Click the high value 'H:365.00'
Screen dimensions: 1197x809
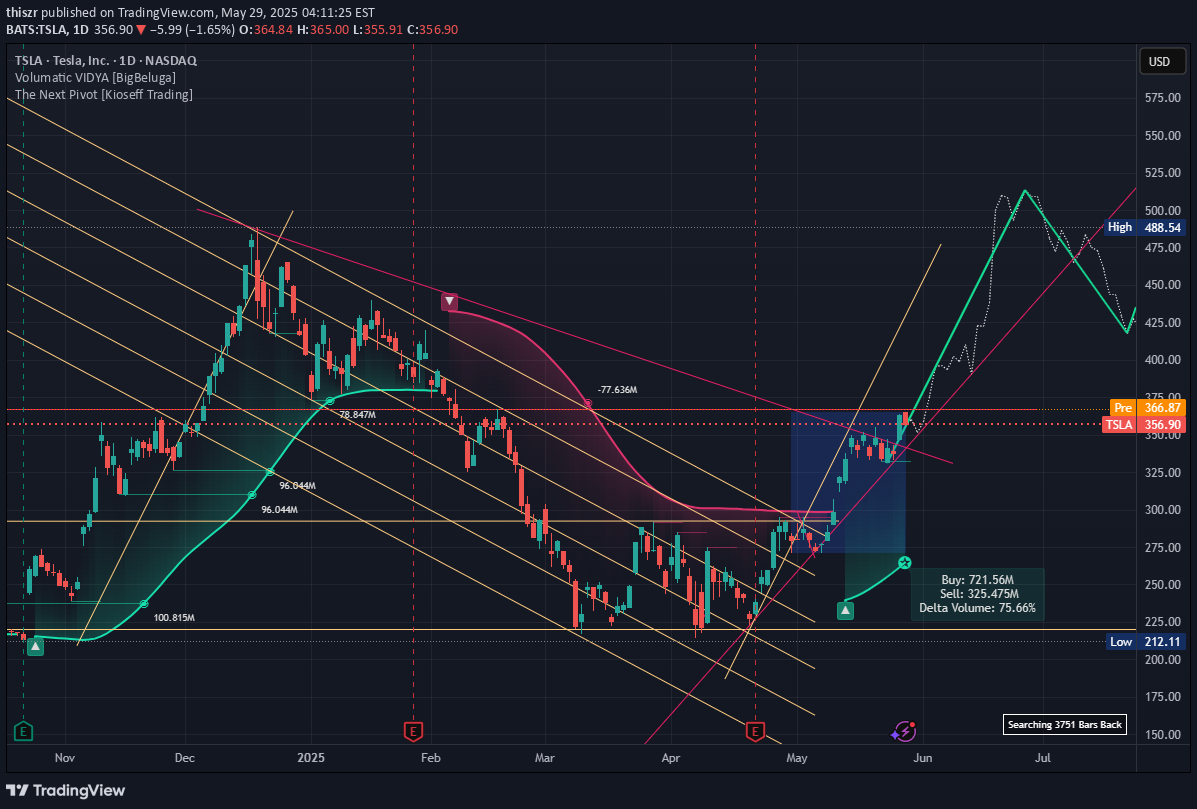click(324, 30)
